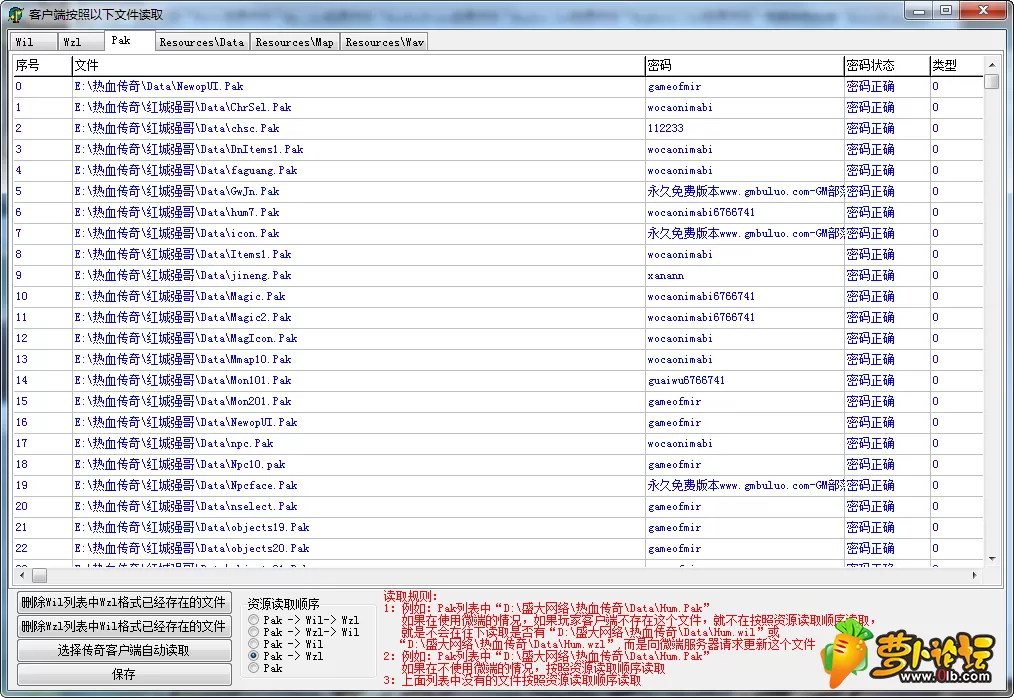
Task: Click the 文件 column header
Action: pyautogui.click(x=358, y=65)
